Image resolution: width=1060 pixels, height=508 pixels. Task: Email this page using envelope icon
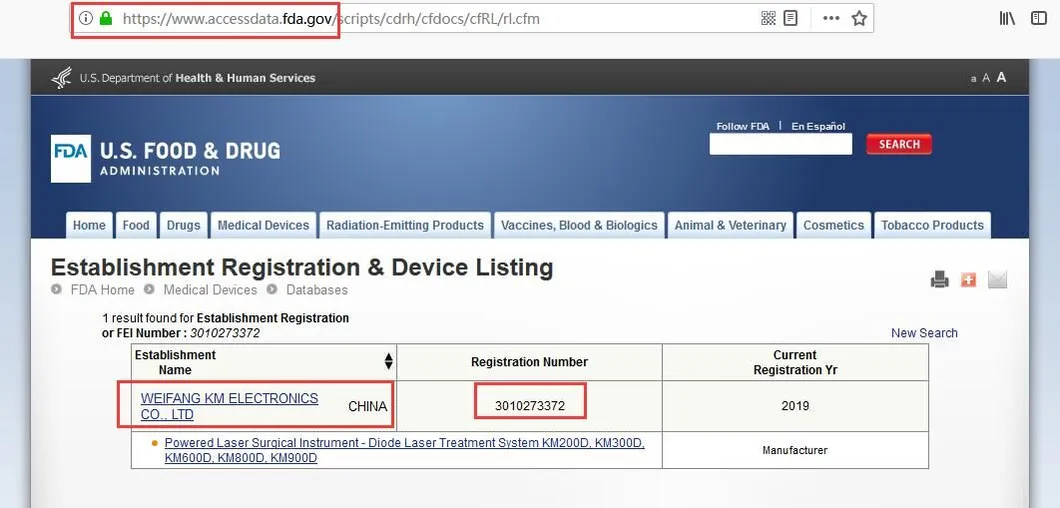(997, 280)
